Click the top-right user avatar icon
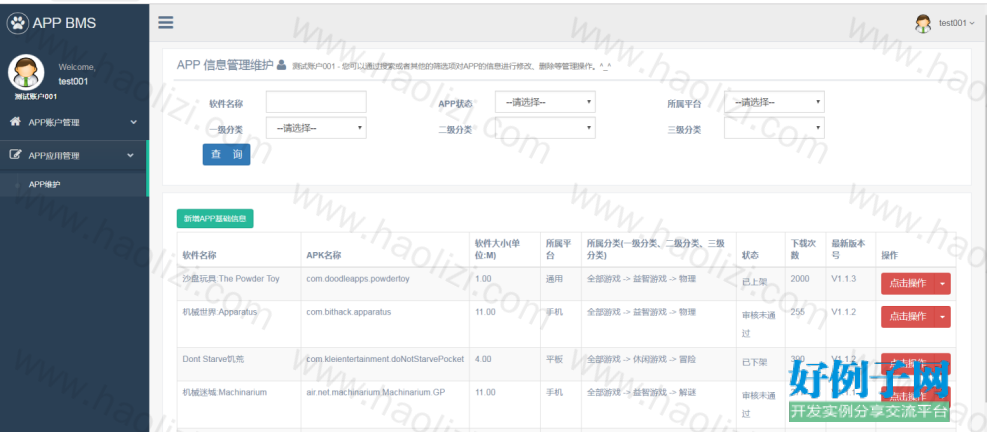Screen dimensions: 987x432 pos(923,23)
